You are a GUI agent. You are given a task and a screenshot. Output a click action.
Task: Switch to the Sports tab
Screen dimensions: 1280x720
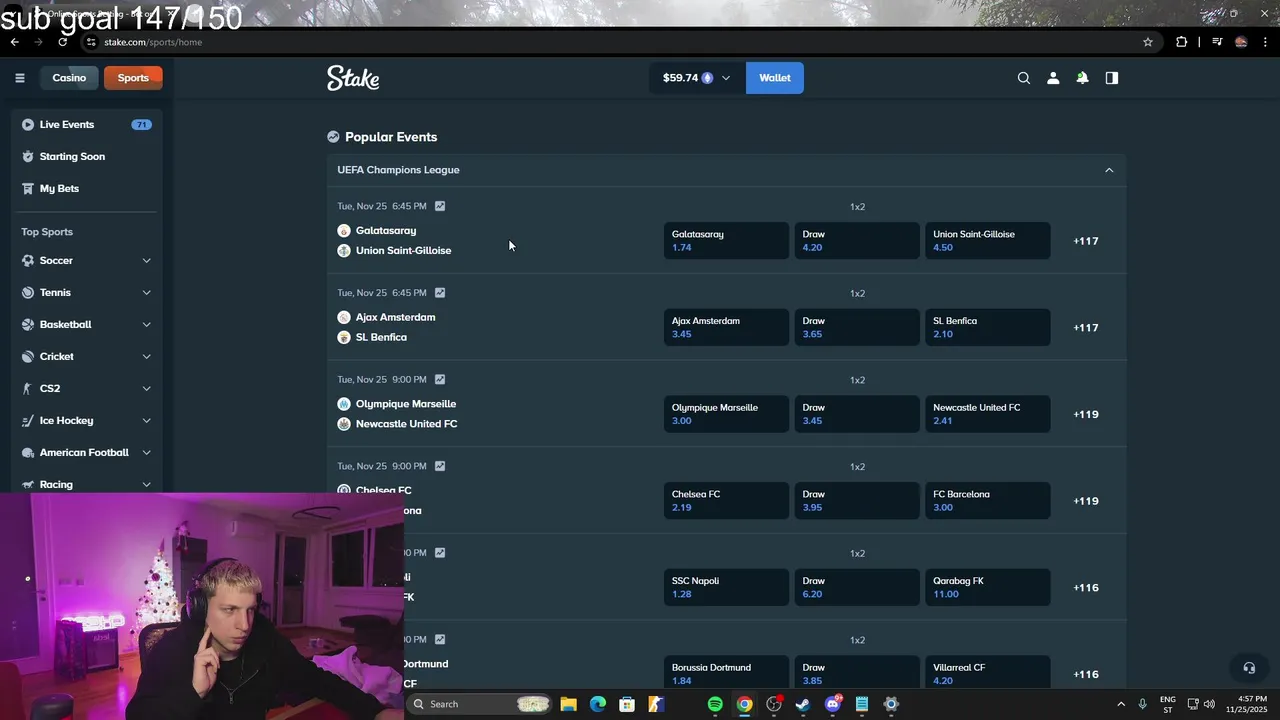click(x=133, y=78)
